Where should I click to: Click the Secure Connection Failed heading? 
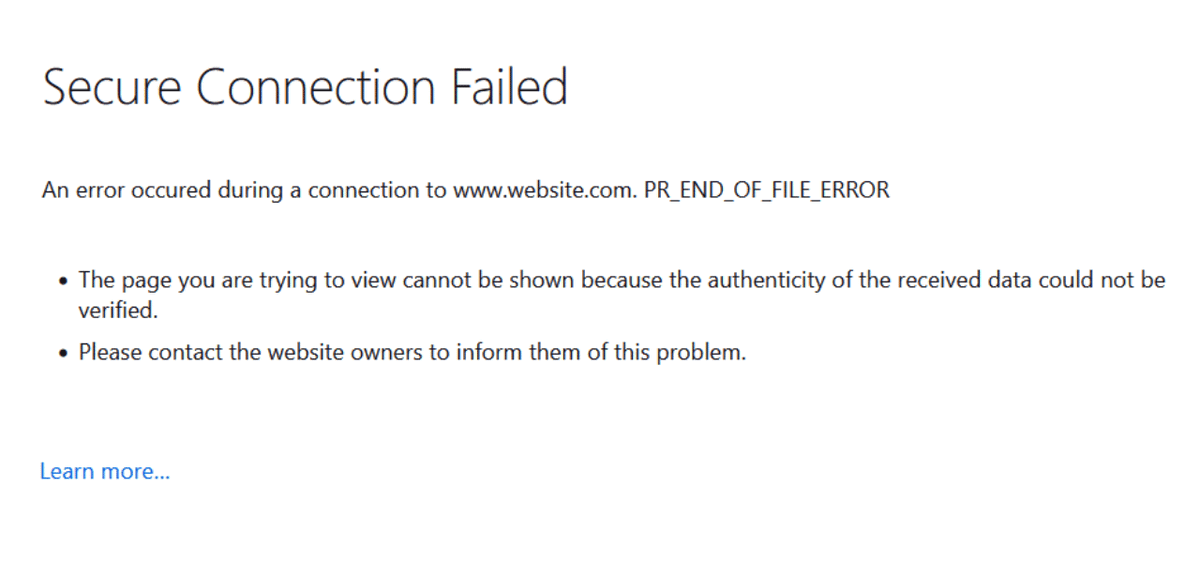(306, 87)
